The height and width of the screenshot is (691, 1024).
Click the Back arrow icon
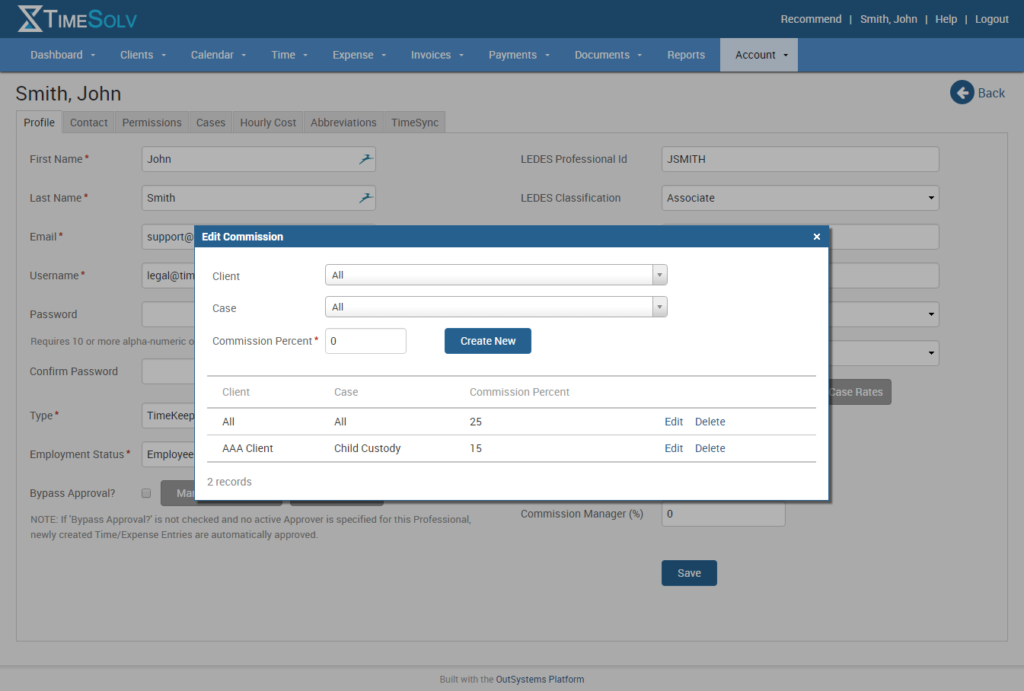click(961, 92)
